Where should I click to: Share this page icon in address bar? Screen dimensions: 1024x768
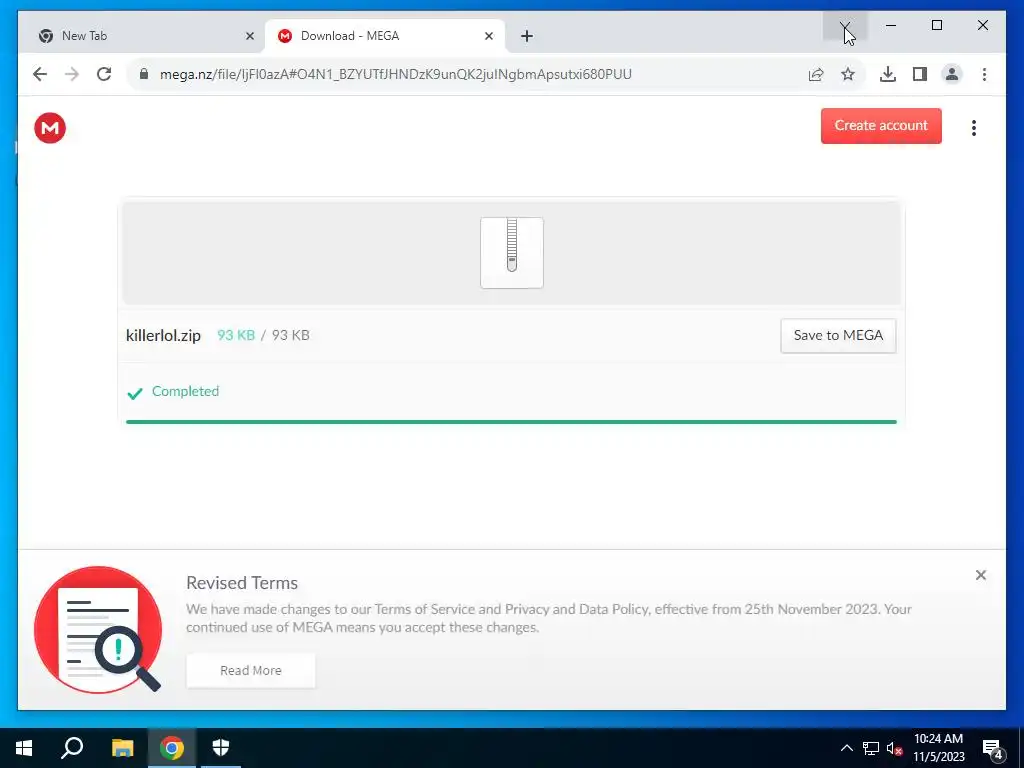[816, 74]
